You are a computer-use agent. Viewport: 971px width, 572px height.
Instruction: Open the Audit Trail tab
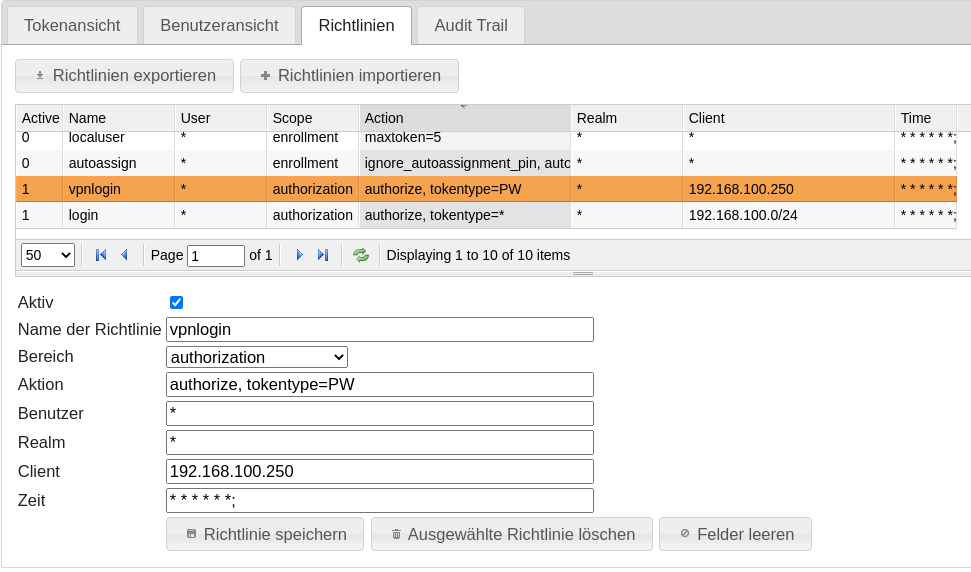tap(470, 26)
